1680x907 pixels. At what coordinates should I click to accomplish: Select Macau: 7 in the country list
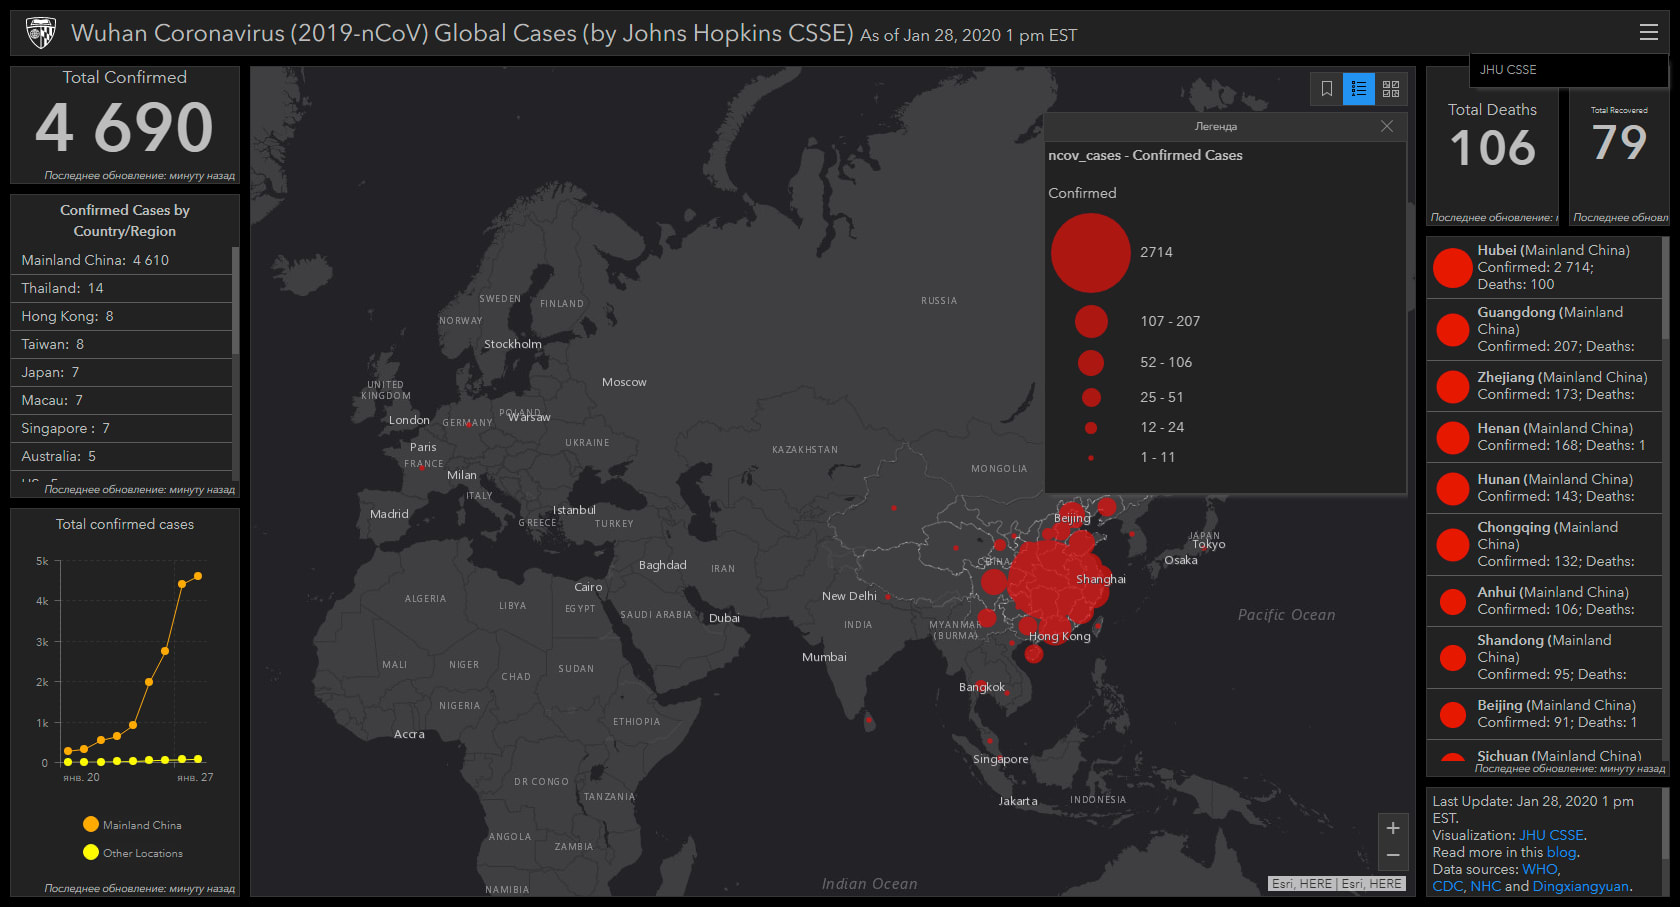[x=121, y=400]
